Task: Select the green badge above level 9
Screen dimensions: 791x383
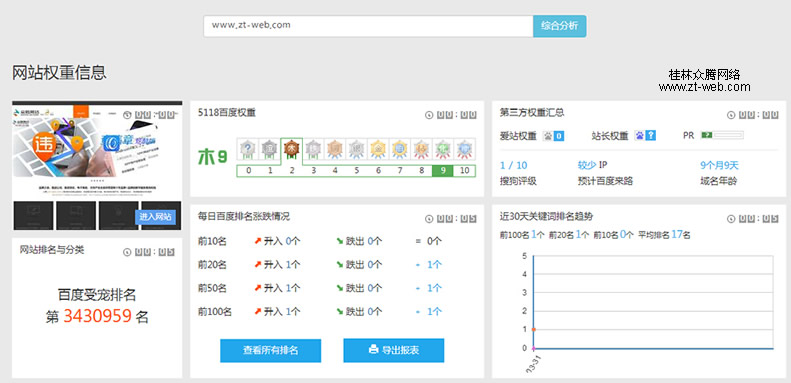Action: click(x=443, y=149)
